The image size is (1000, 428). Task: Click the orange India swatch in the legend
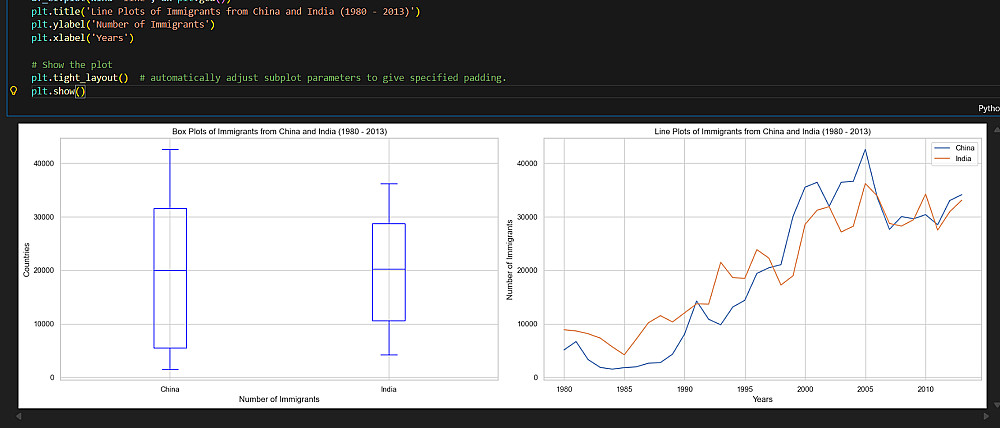pos(939,159)
